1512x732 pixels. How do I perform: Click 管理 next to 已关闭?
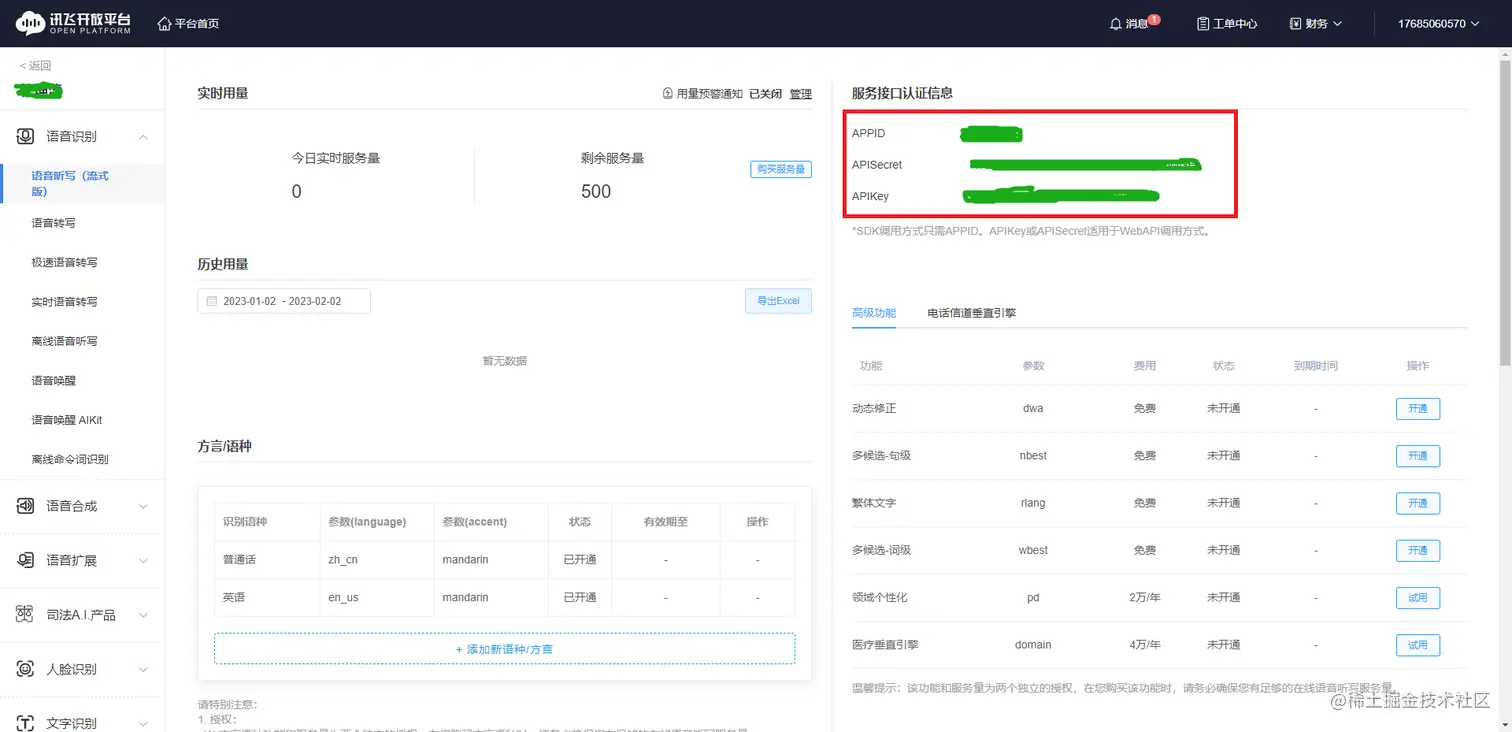[801, 94]
